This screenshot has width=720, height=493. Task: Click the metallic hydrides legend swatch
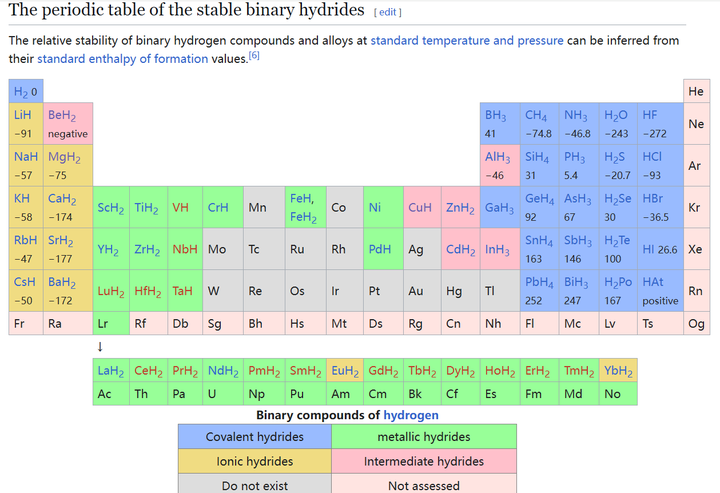424,437
